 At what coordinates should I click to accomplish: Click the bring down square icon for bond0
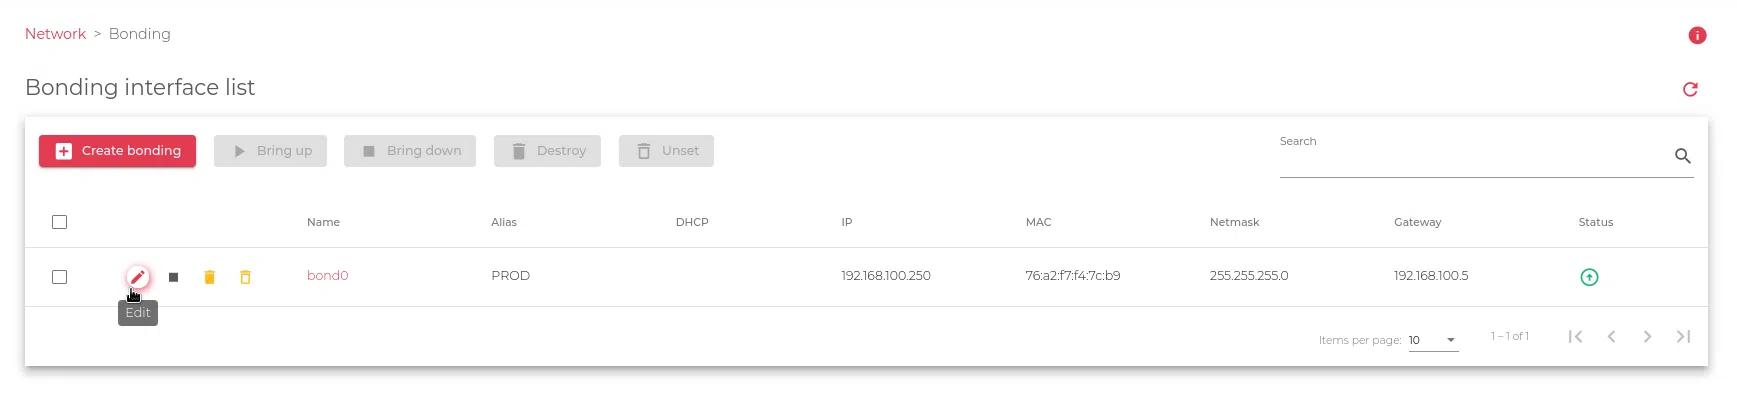[173, 277]
